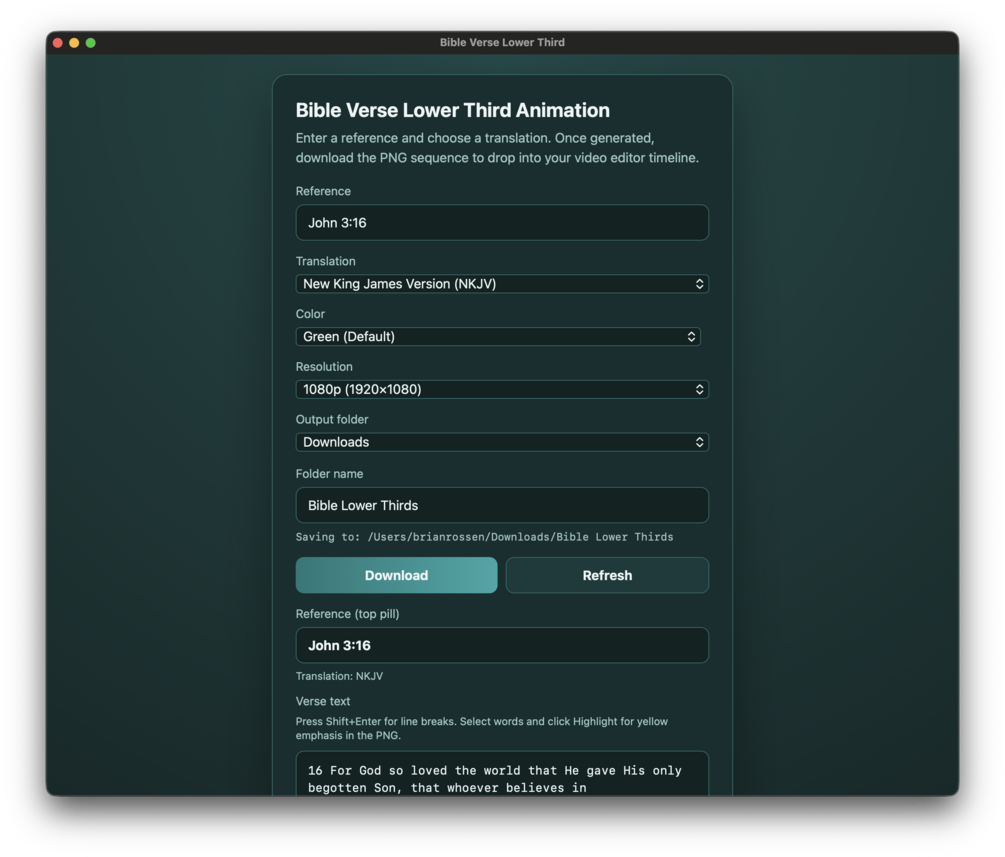Click the Folder name field Bible Lower Thirds

click(x=502, y=505)
